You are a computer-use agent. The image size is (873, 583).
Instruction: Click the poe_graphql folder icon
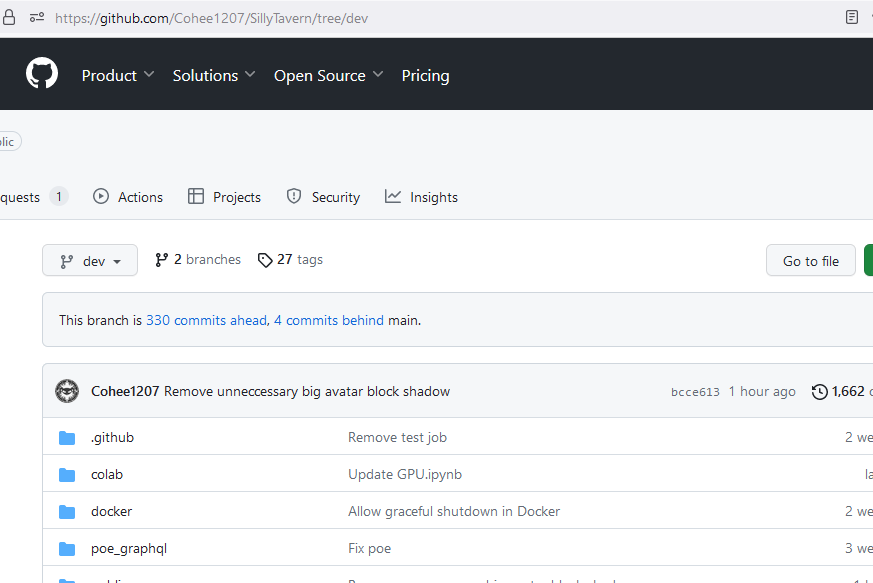[x=67, y=548]
